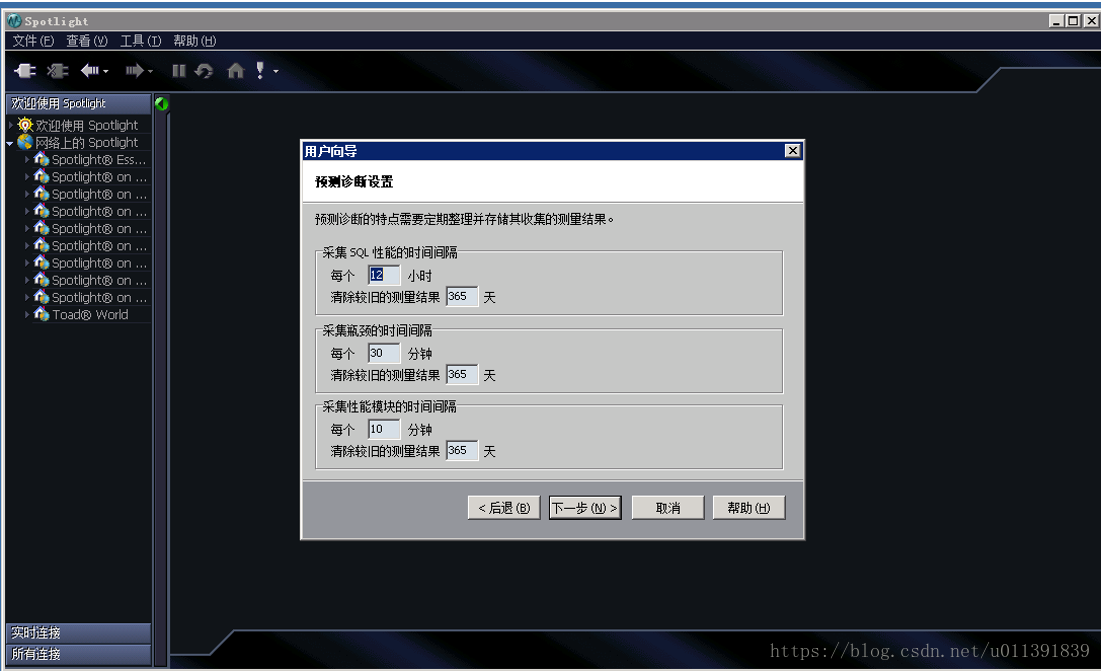Open the 帮助(H) menu in menu bar
The width and height of the screenshot is (1101, 671).
[x=195, y=41]
